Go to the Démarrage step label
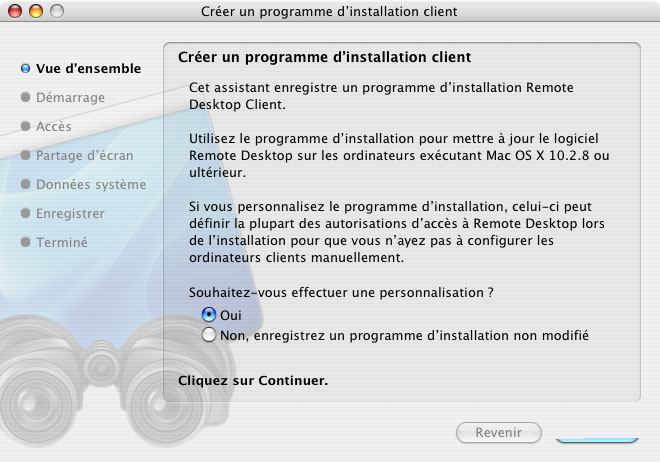The height and width of the screenshot is (462, 660). pyautogui.click(x=70, y=97)
